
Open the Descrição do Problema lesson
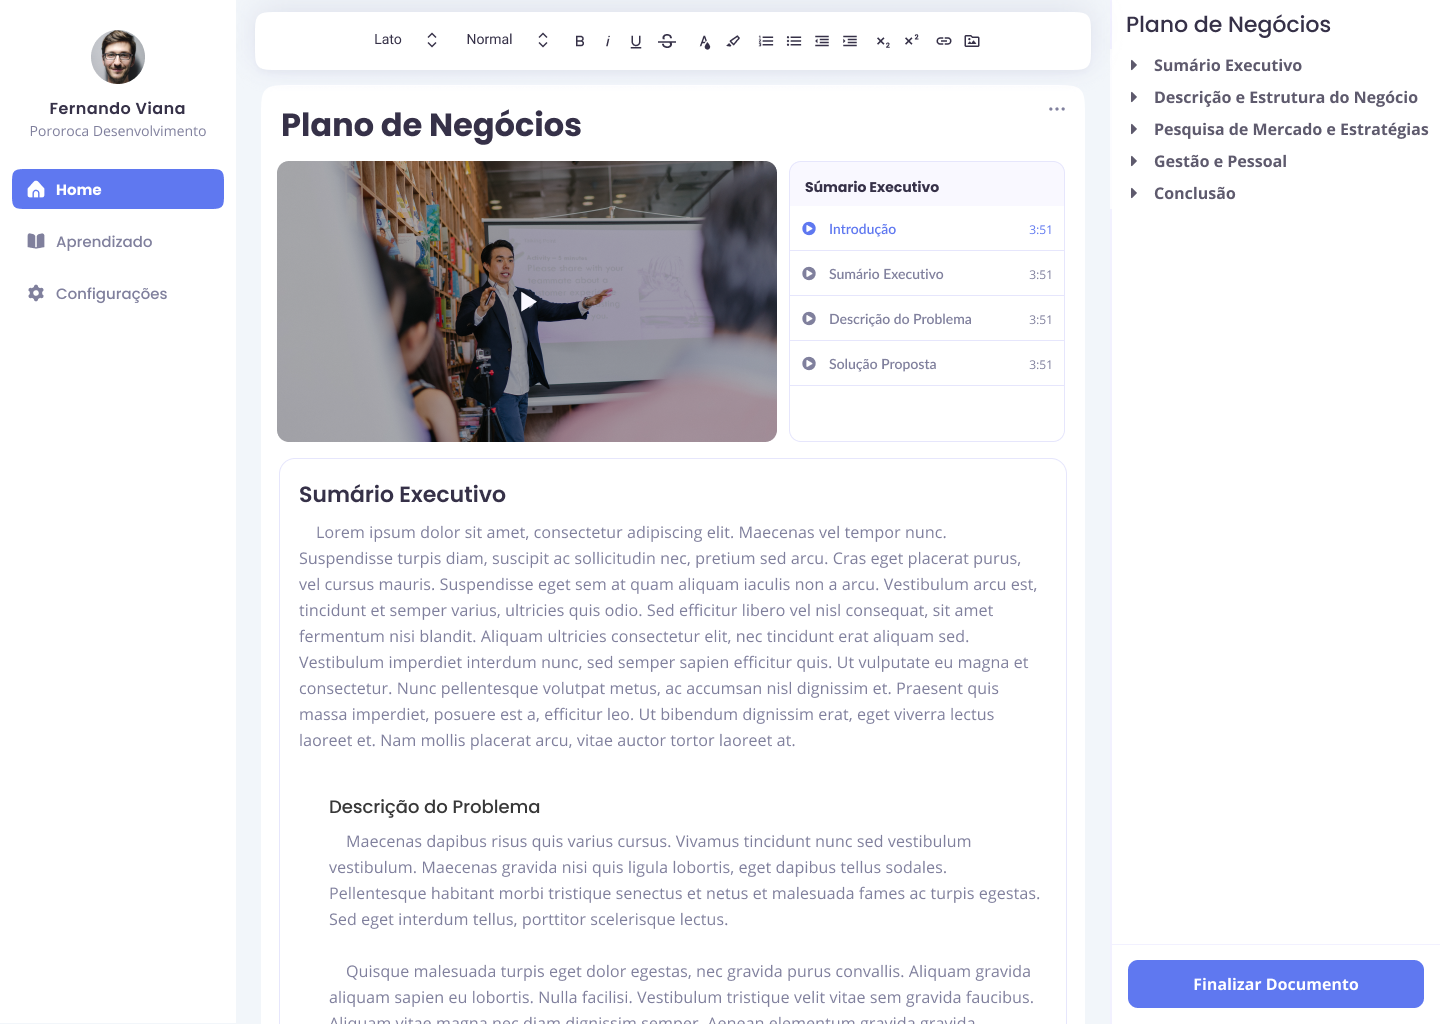[x=927, y=319]
